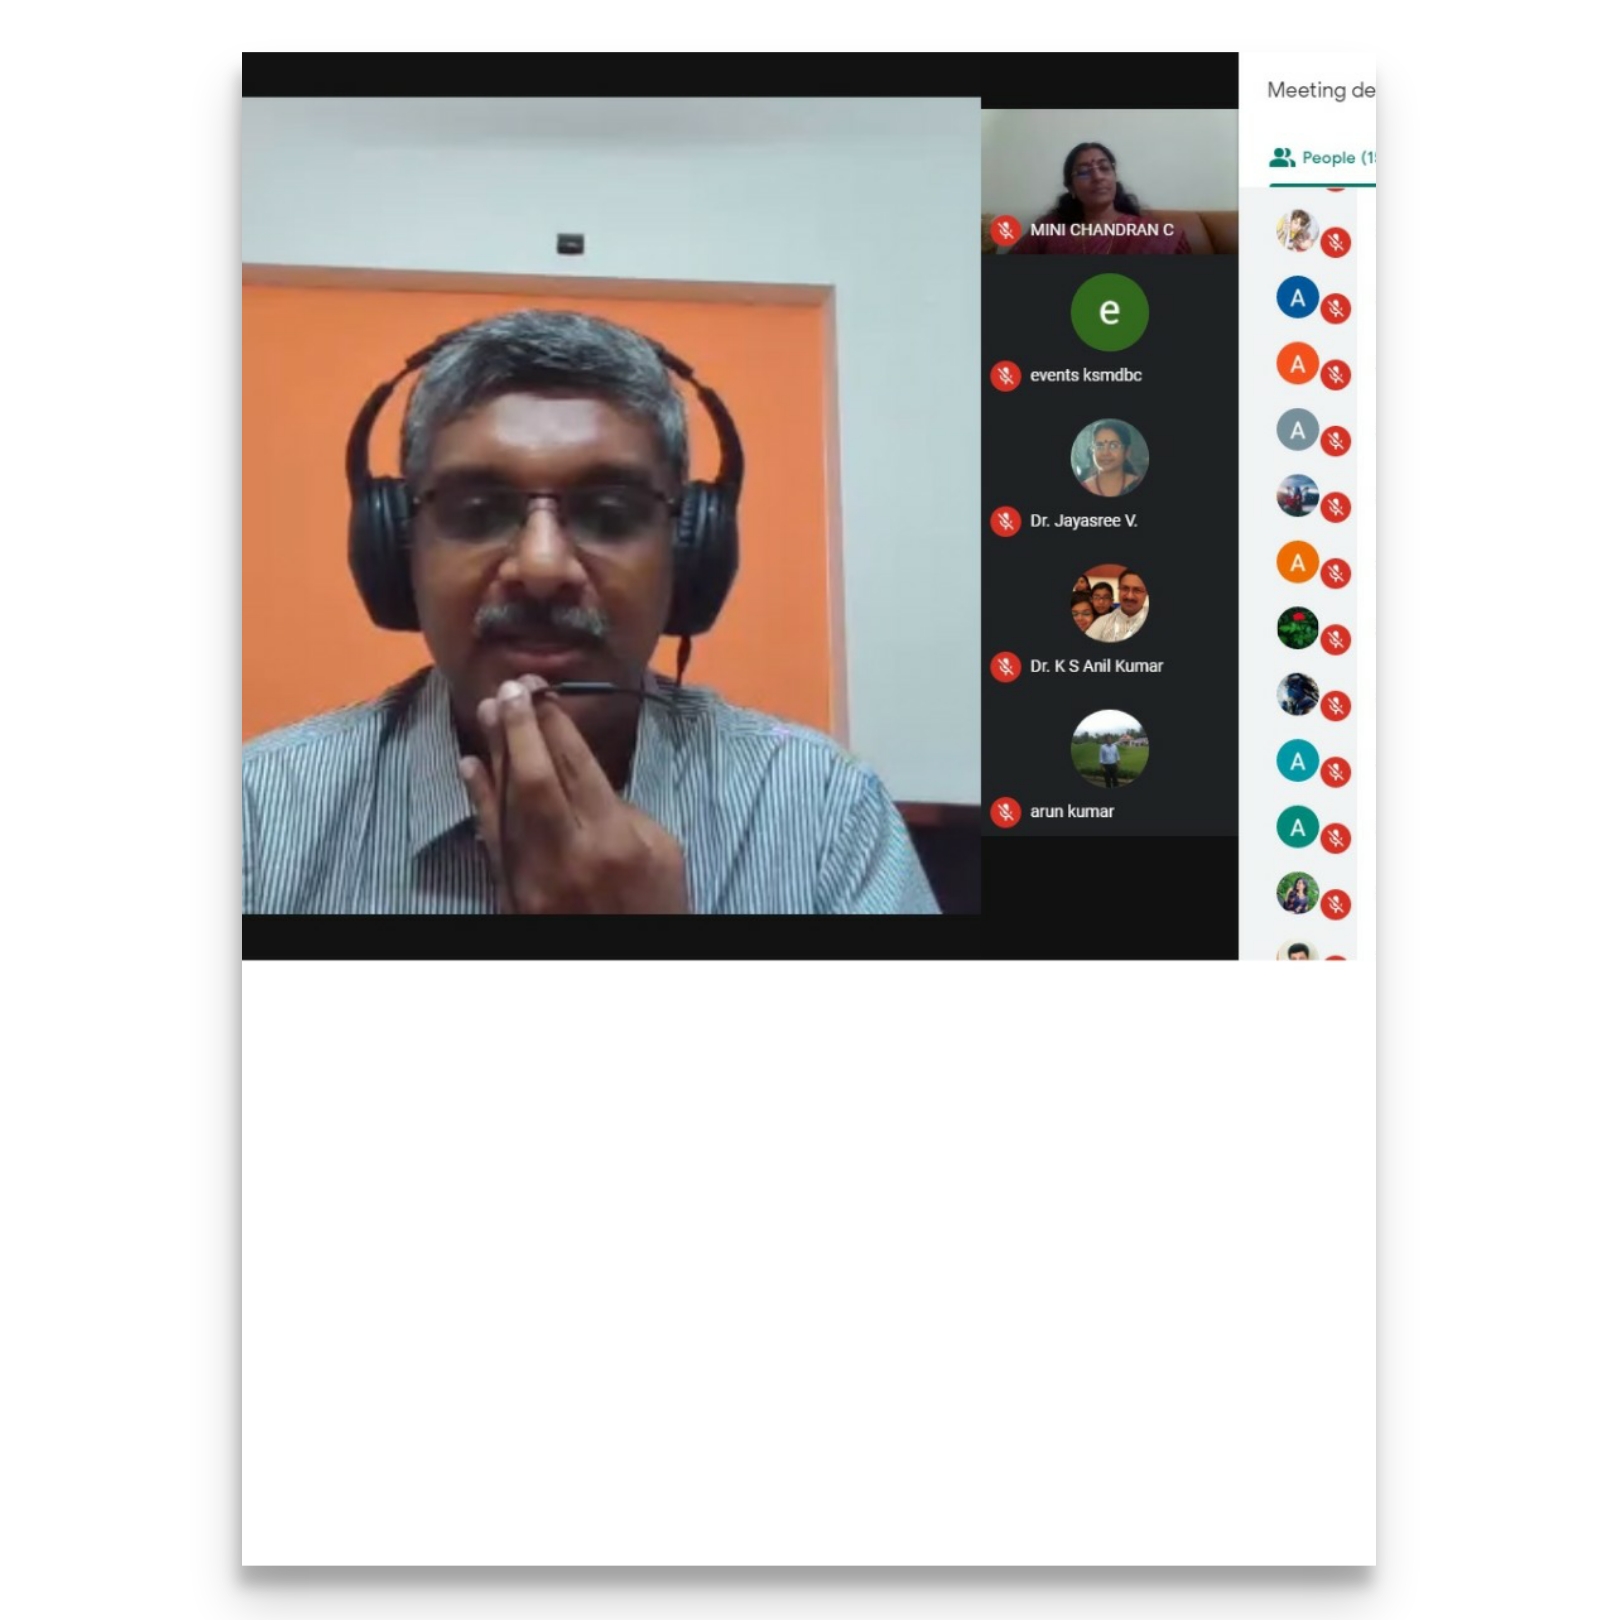Click Dr. Jayasree V. profile picture

[x=1109, y=458]
